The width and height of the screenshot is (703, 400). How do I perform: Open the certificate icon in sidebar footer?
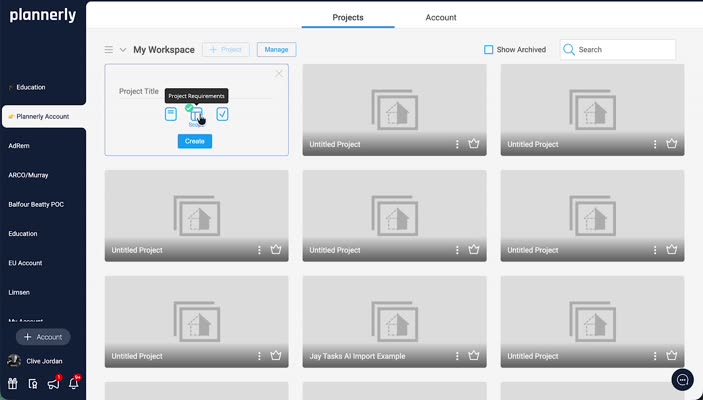click(x=33, y=384)
